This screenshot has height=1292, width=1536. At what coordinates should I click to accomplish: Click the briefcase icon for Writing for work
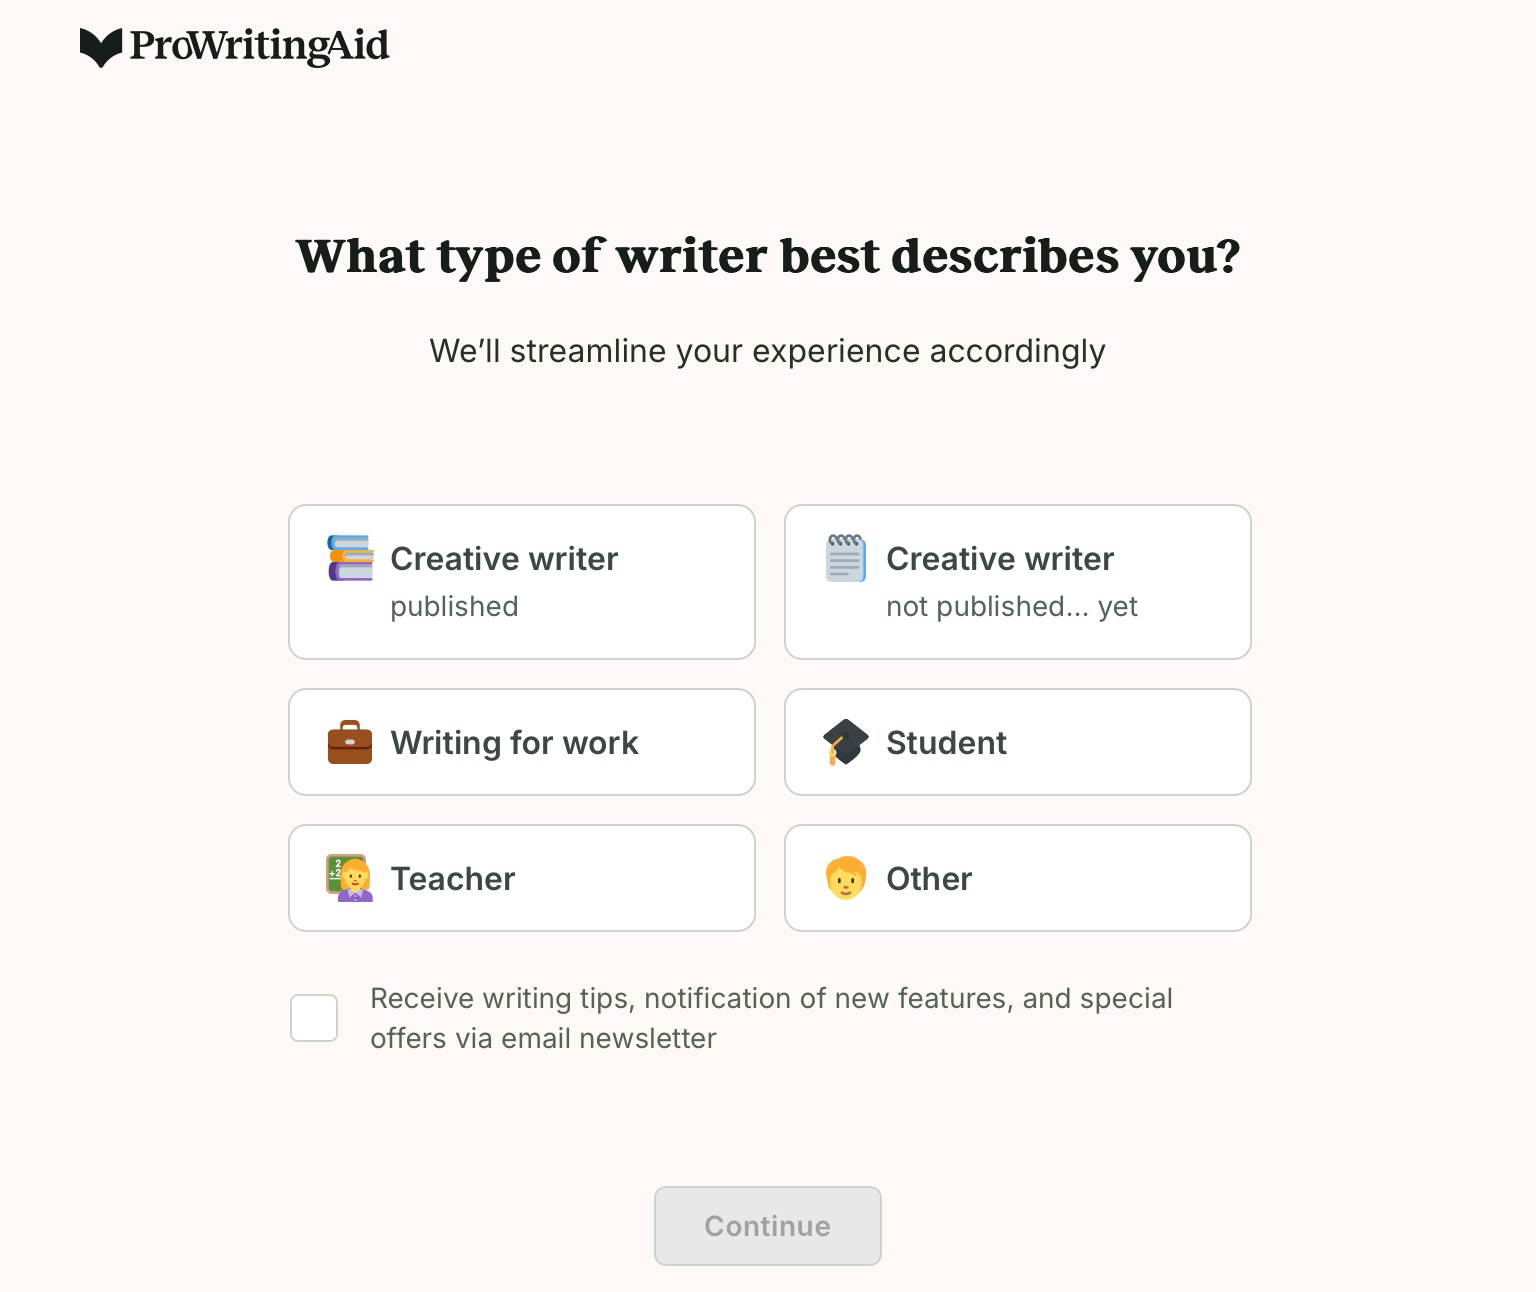[x=347, y=742]
